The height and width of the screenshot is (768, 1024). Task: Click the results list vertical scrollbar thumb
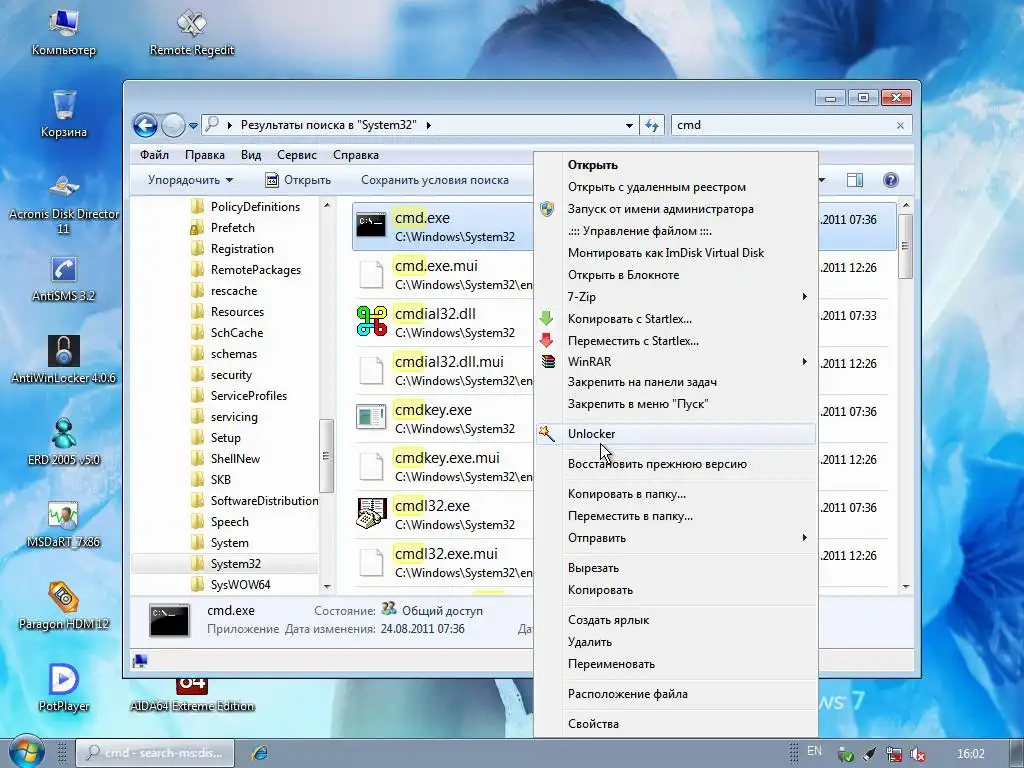[905, 246]
